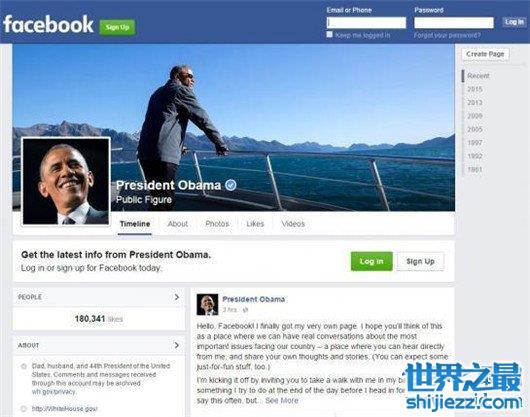Click the green Sign Up button in header
The image size is (530, 417).
tap(117, 27)
